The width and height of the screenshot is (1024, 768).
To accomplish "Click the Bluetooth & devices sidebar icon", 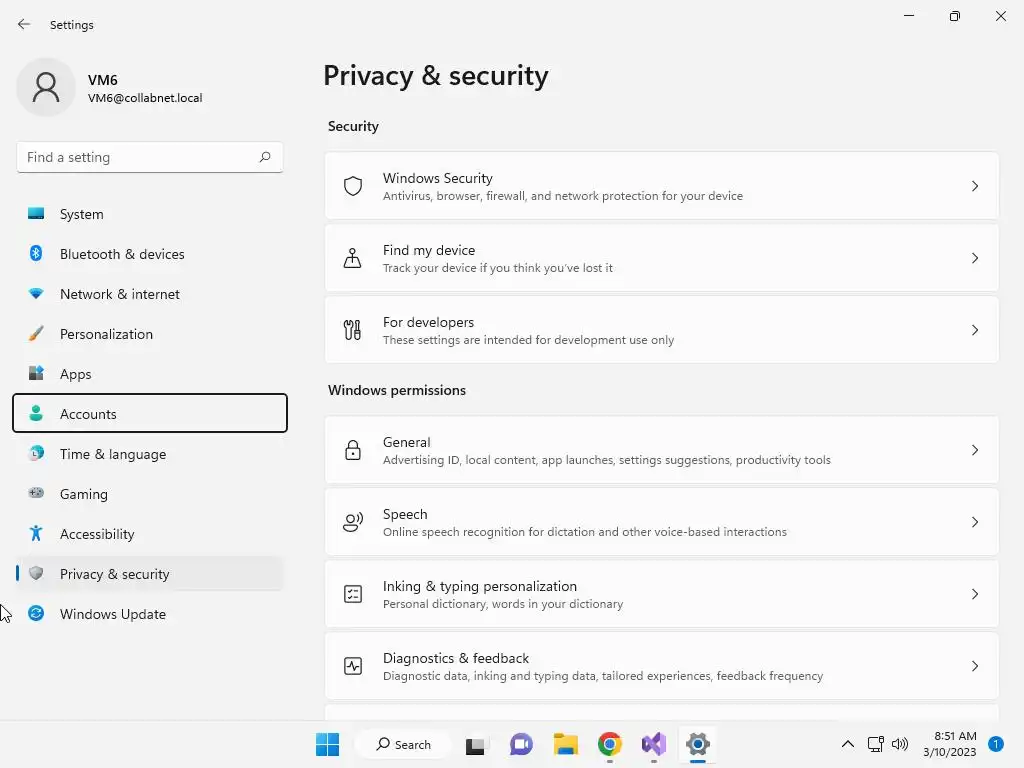I will (36, 254).
